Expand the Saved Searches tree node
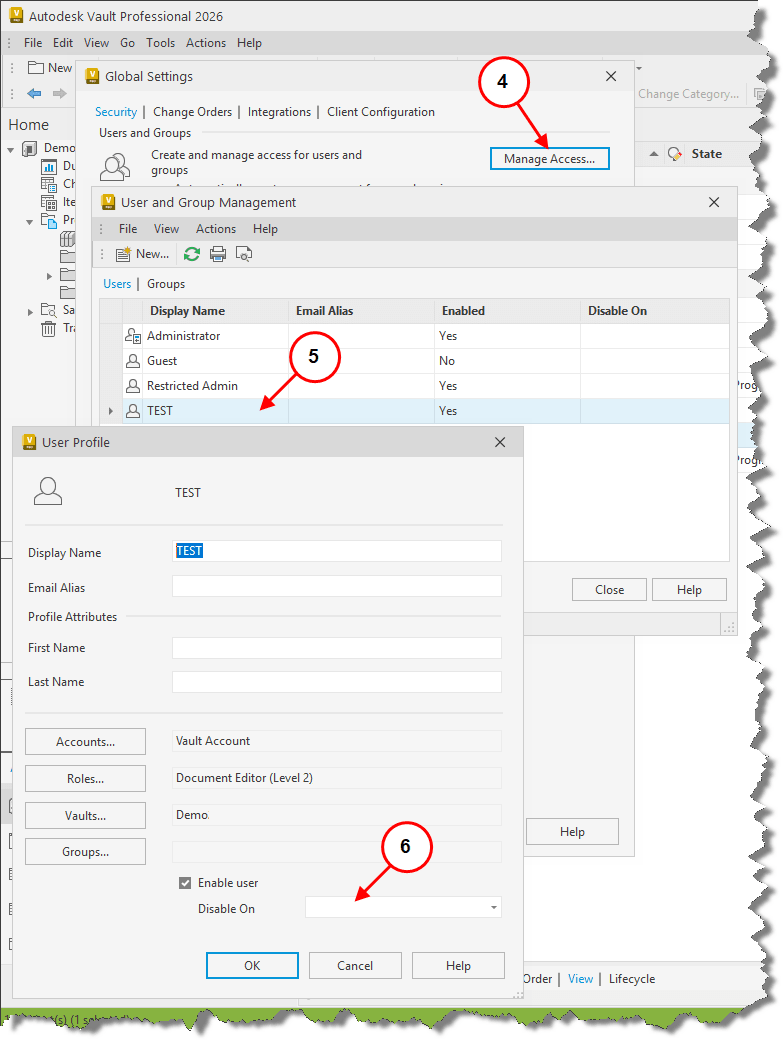This screenshot has width=783, height=1040. [x=30, y=312]
